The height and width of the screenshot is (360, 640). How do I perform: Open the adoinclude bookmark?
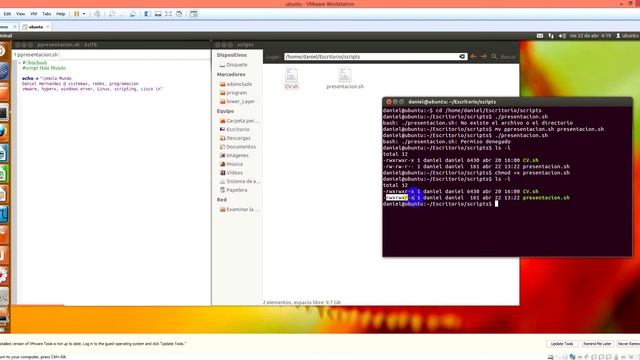point(236,84)
